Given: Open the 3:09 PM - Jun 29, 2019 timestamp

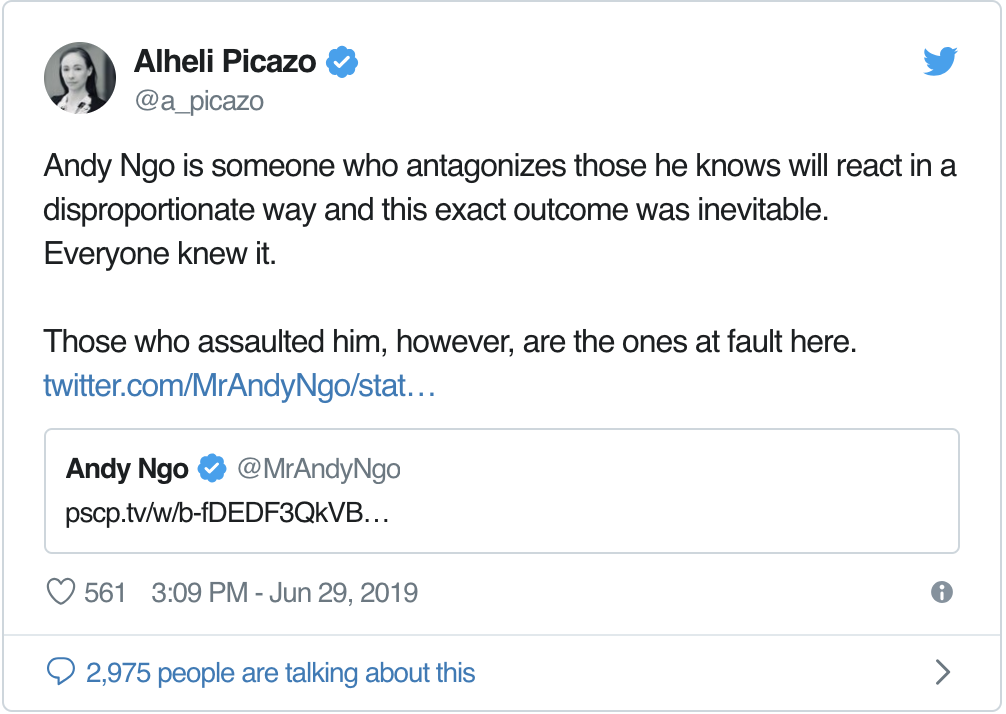Looking at the screenshot, I should 284,593.
